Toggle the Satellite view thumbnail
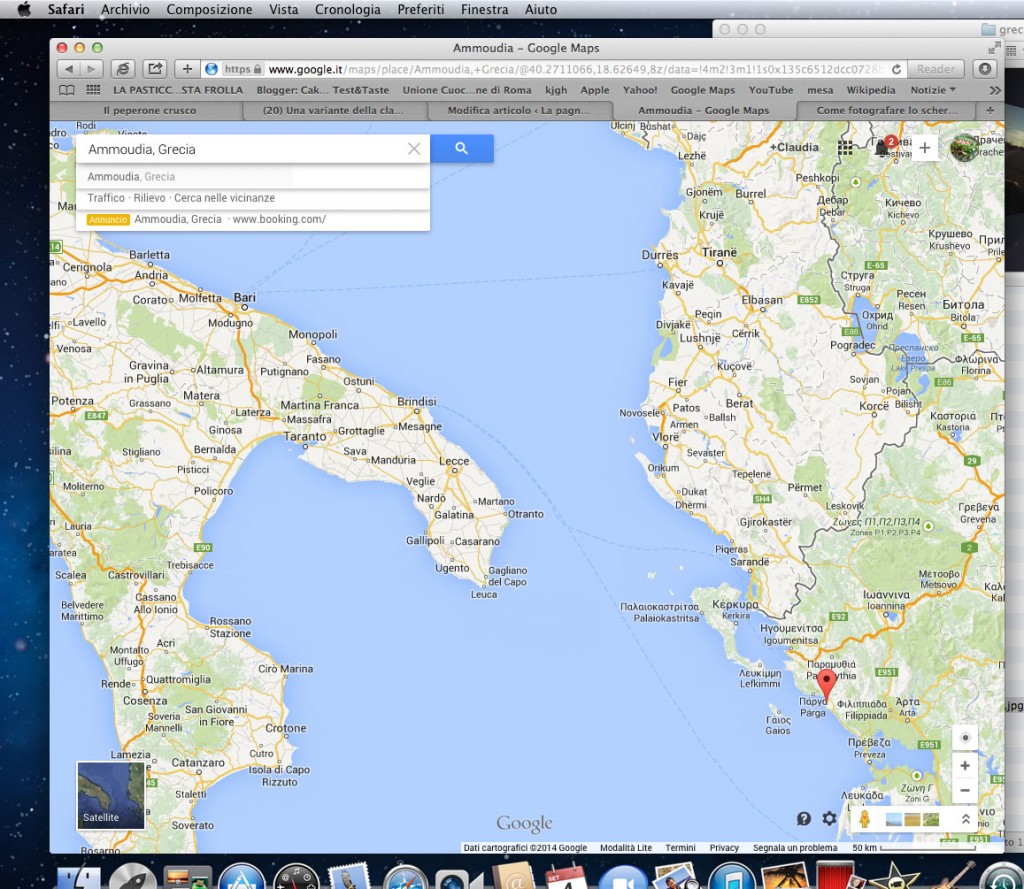The height and width of the screenshot is (889, 1024). (x=111, y=795)
